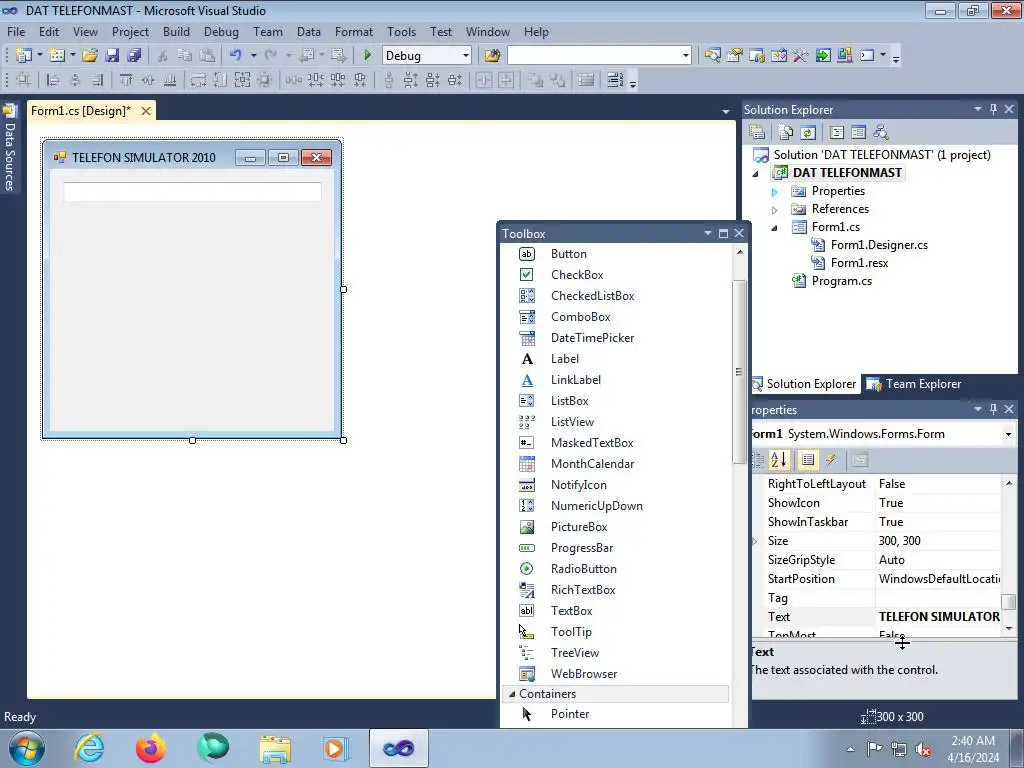Collapse the Form1.cs tree node
1024x768 pixels.
click(775, 227)
